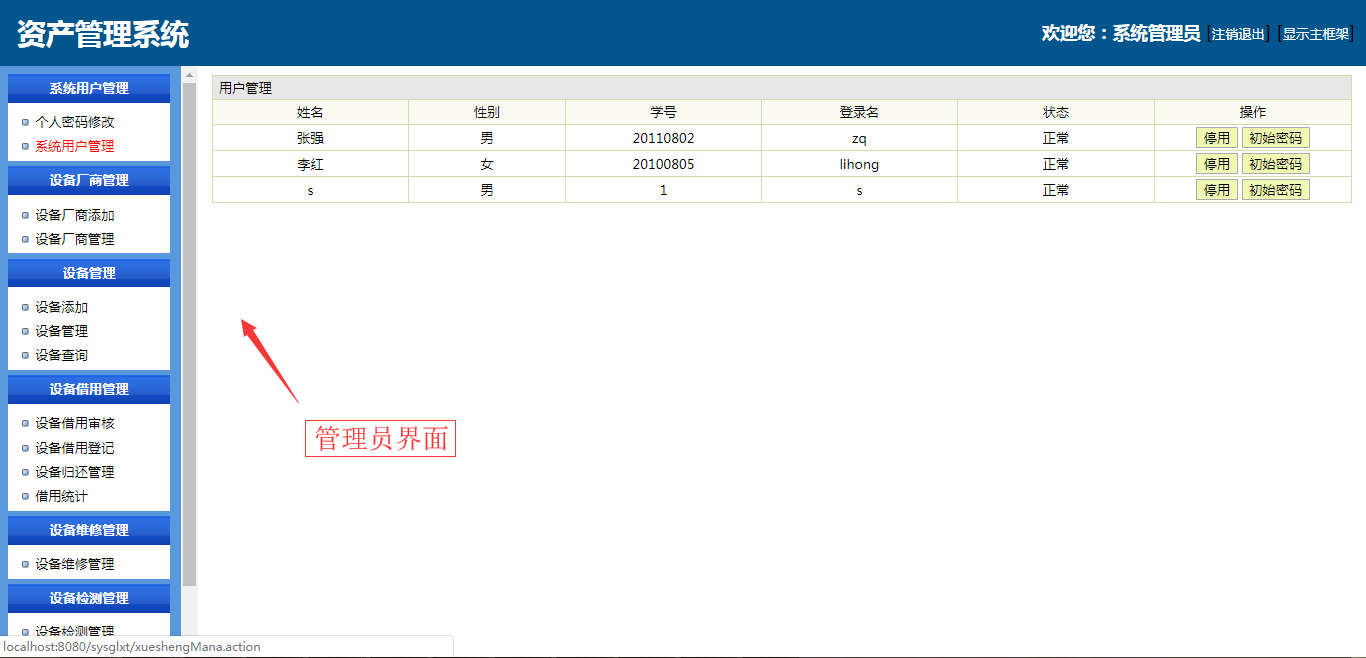Click 停用 button for 李红

[x=1217, y=164]
